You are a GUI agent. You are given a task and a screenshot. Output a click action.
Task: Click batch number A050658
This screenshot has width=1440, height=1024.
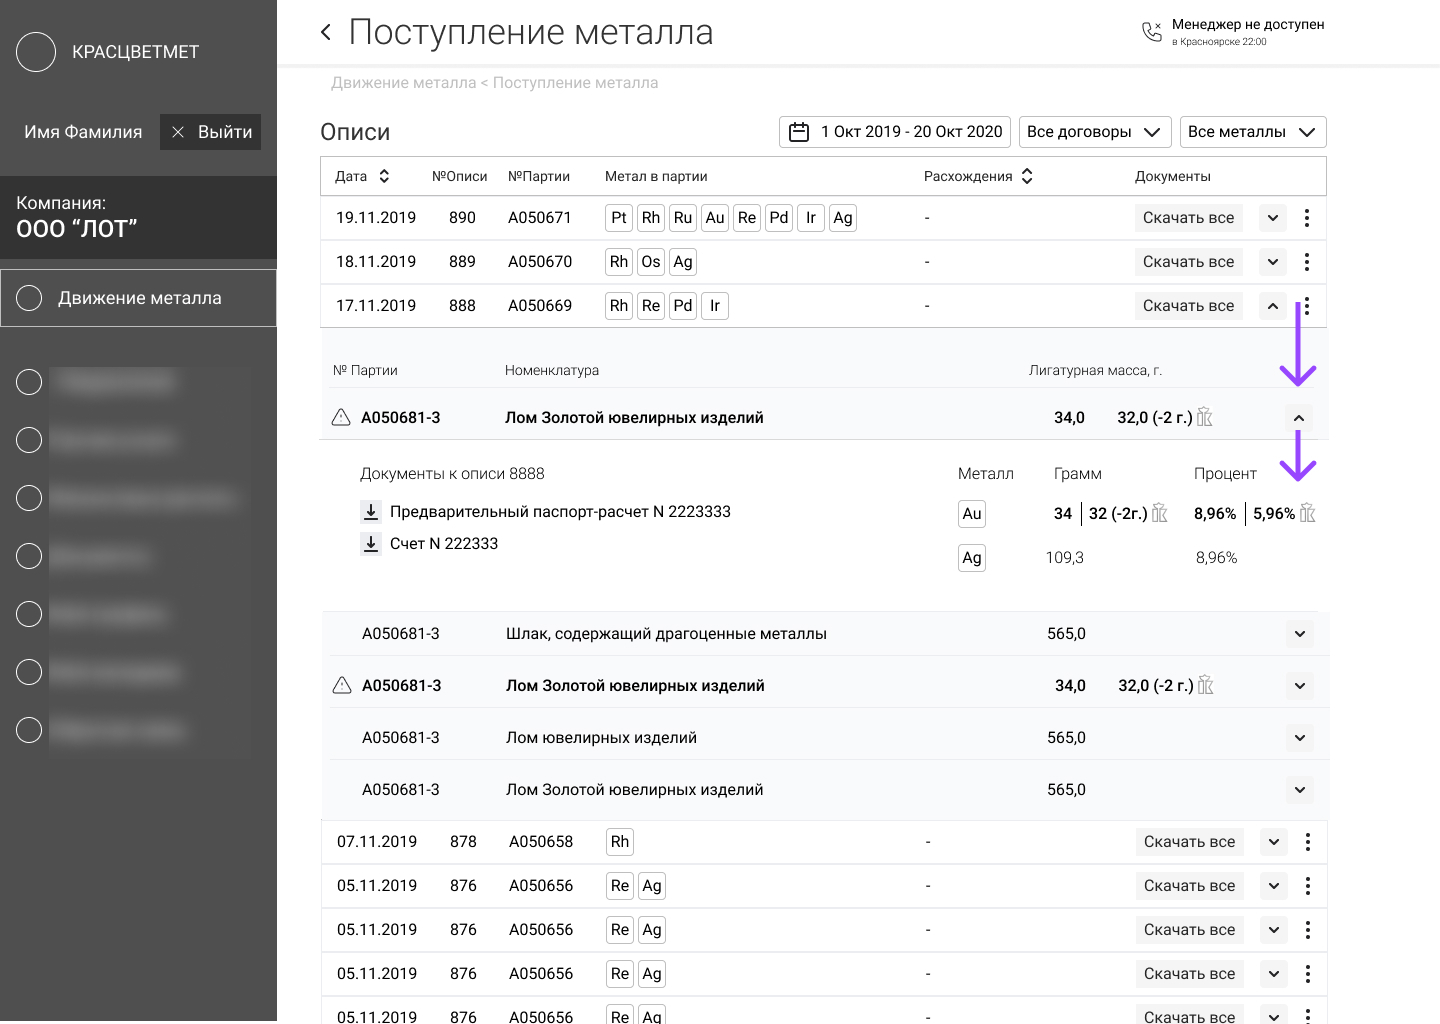541,842
